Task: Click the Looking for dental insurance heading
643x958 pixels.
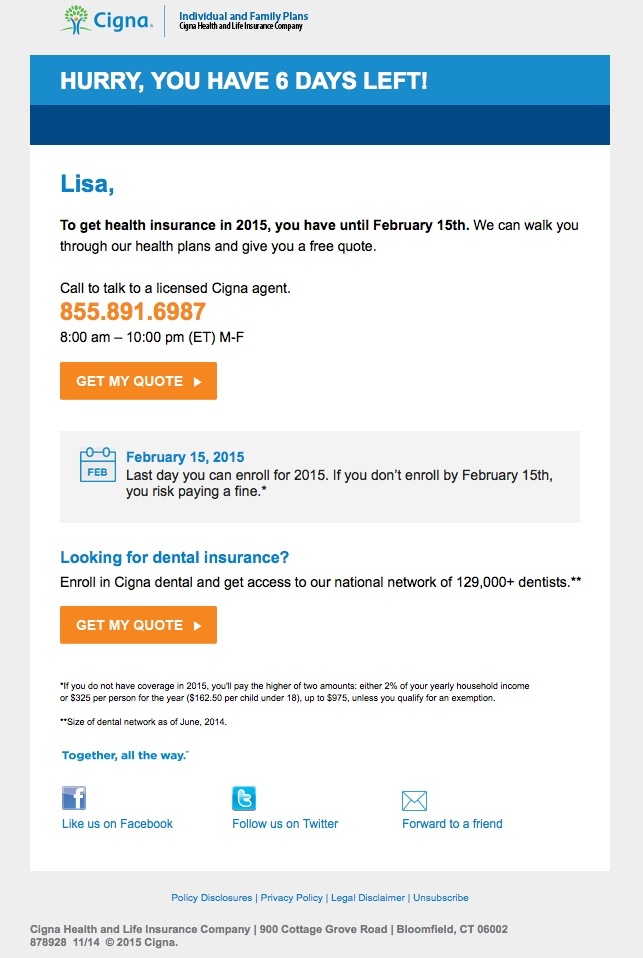Action: click(174, 558)
